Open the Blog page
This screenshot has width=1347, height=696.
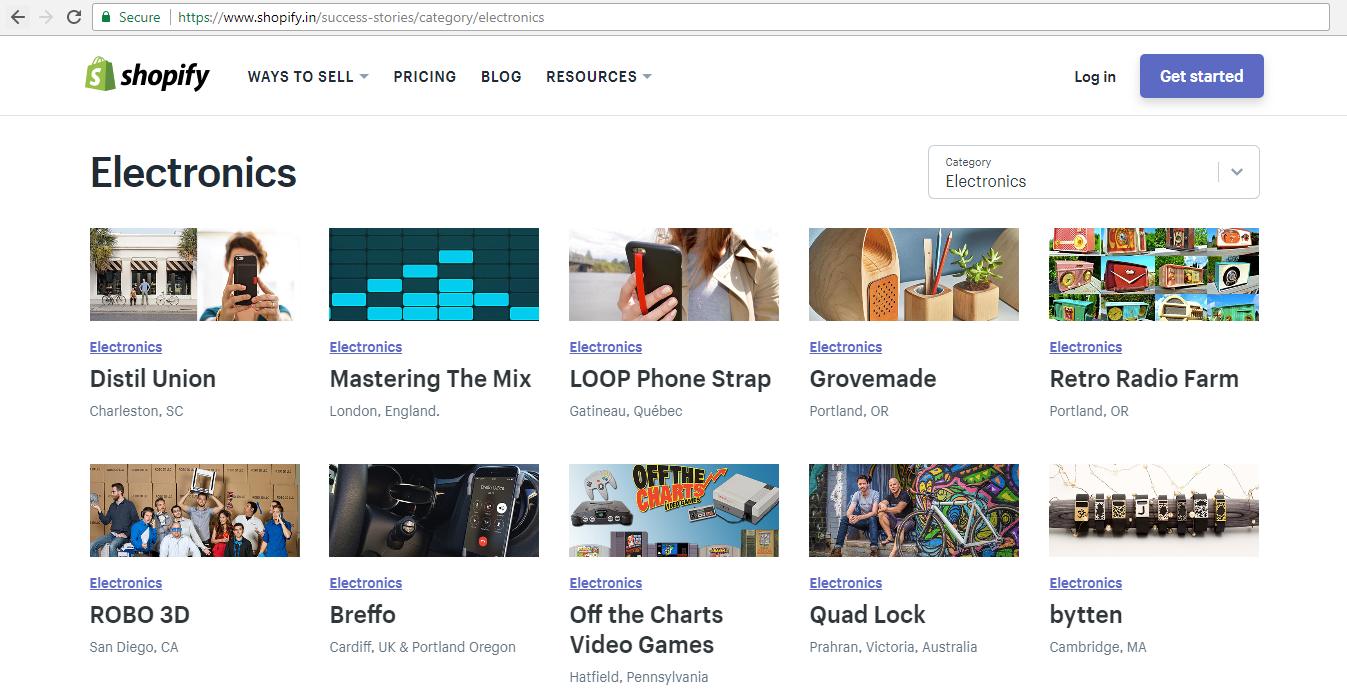(501, 76)
